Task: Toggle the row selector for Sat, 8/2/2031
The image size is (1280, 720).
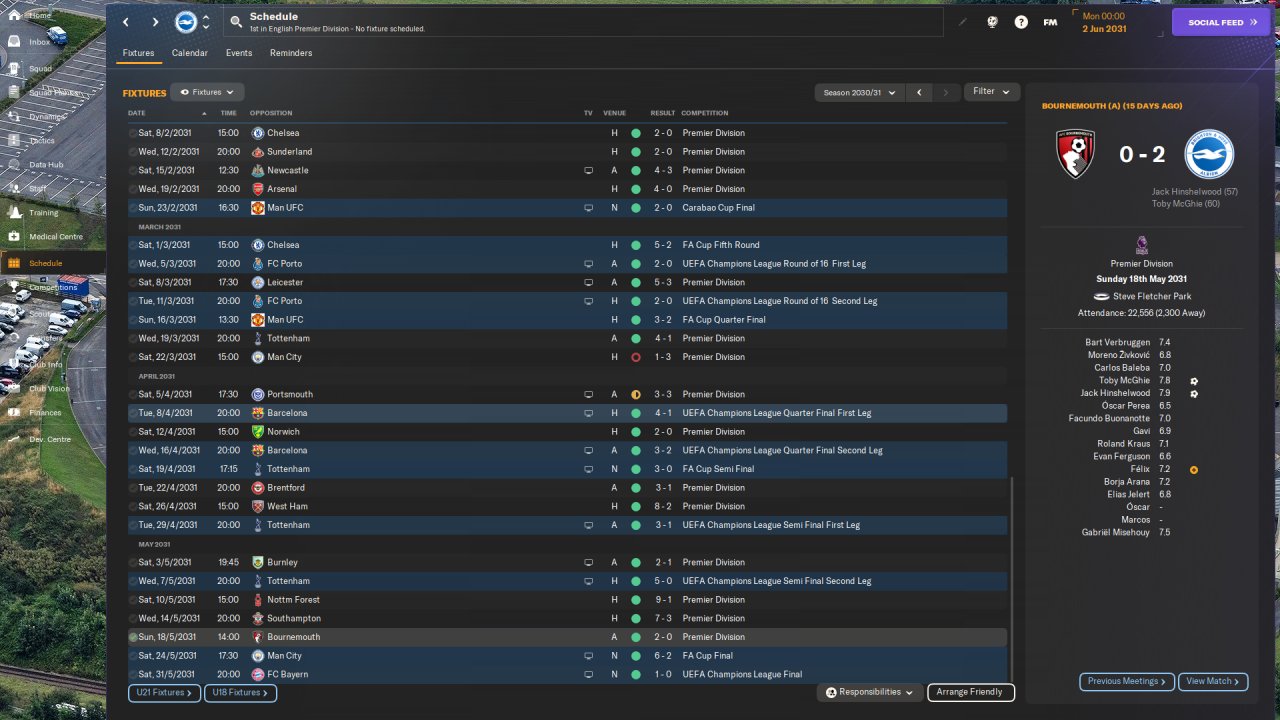Action: pyautogui.click(x=133, y=133)
